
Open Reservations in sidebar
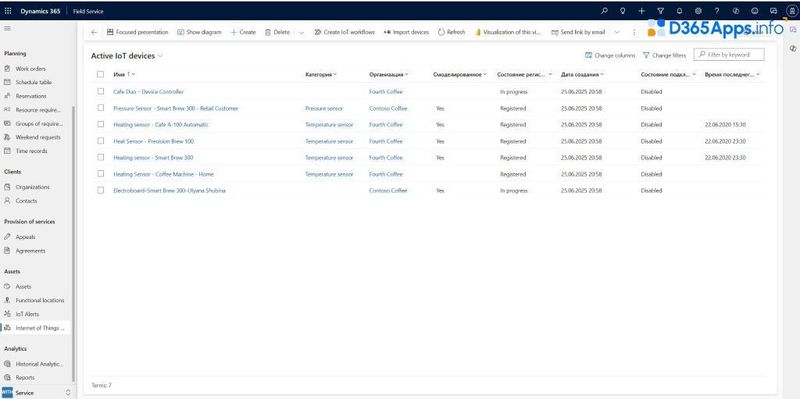31,96
